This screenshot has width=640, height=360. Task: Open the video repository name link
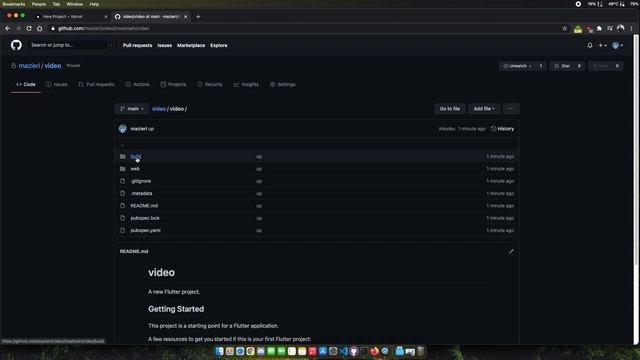pos(53,66)
